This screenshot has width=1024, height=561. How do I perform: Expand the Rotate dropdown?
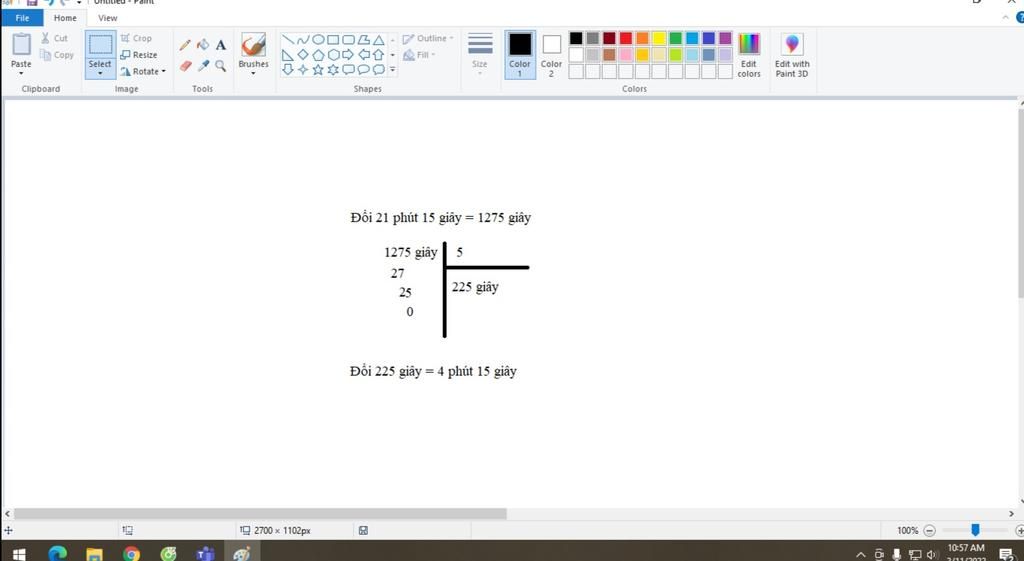pyautogui.click(x=163, y=71)
